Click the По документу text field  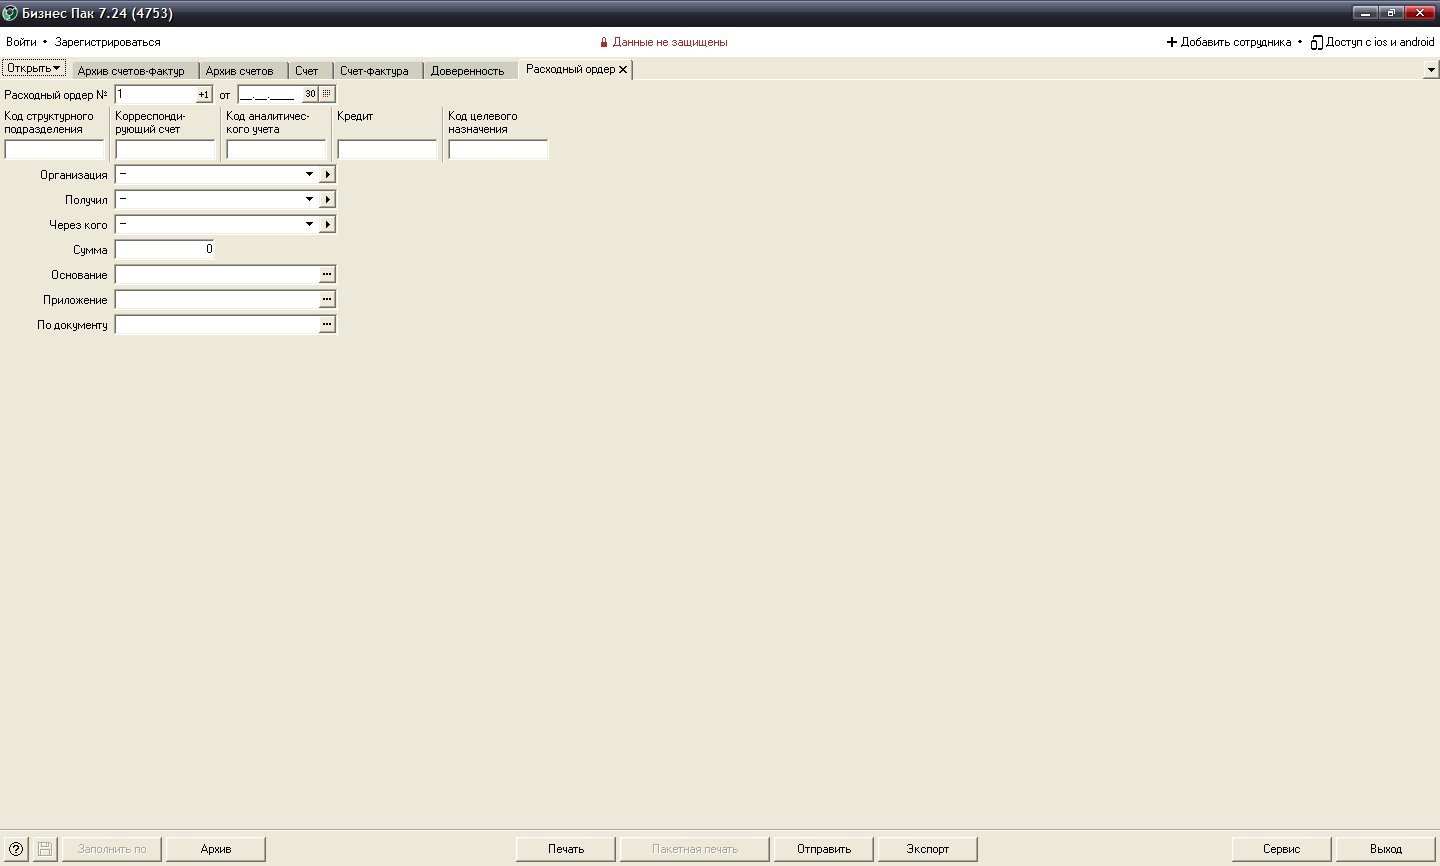(217, 324)
